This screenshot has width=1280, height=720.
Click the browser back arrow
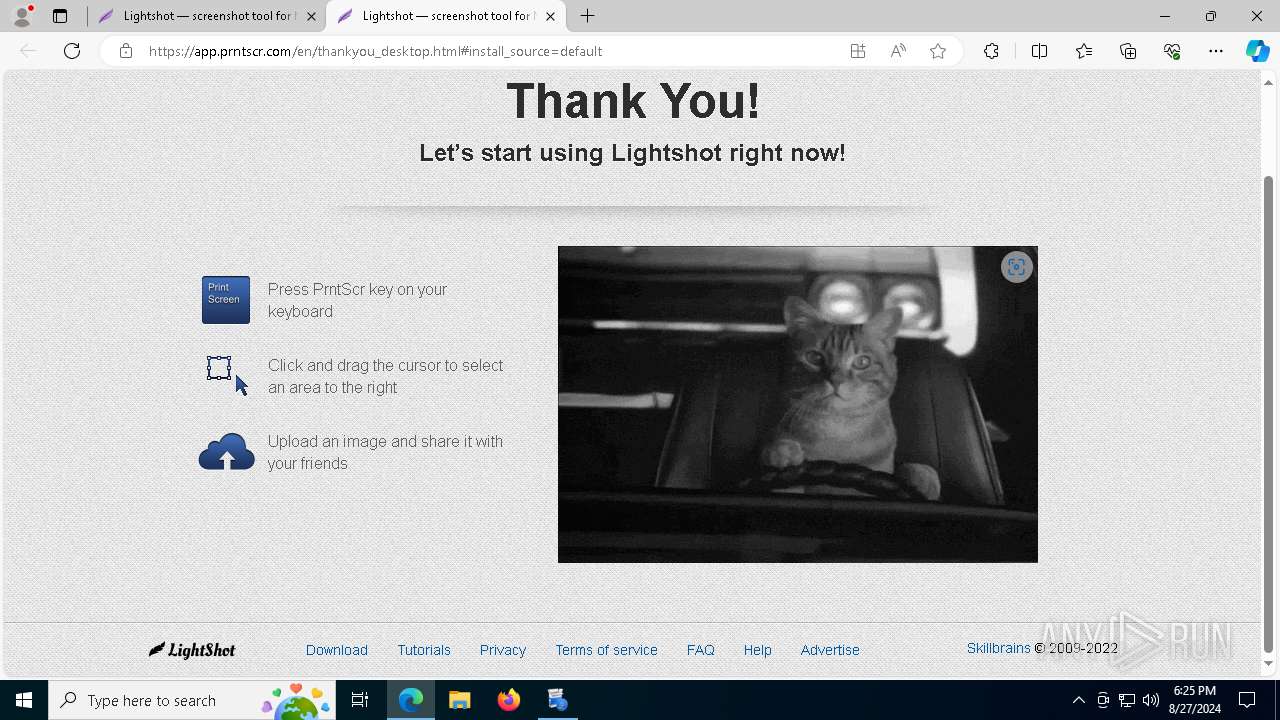[x=28, y=51]
